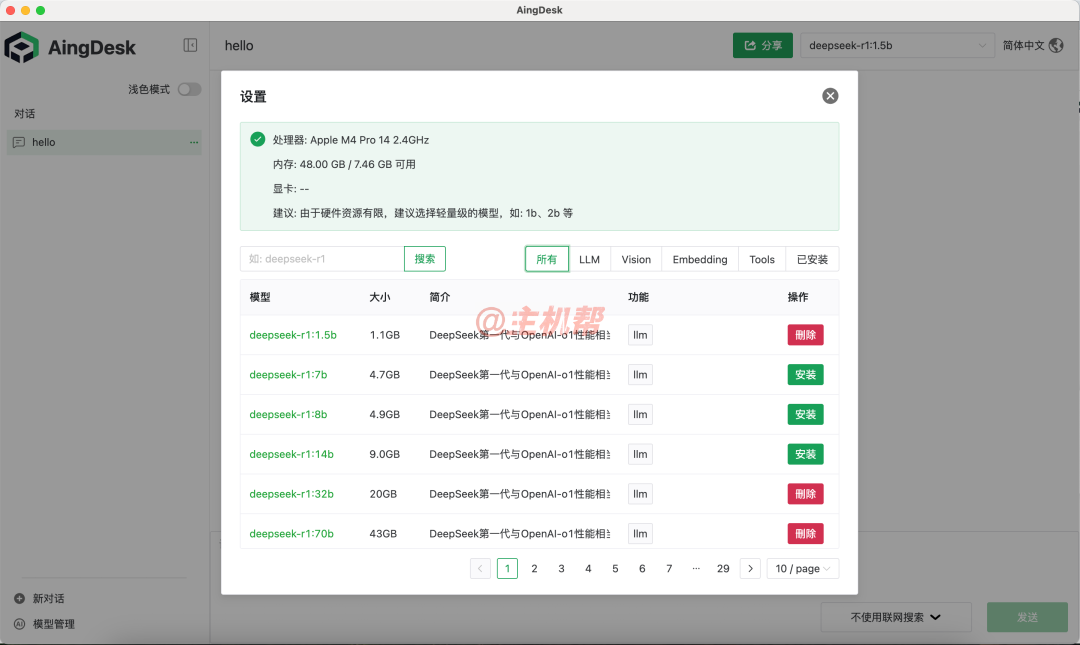Open the deepseek-r1:1.5b model link
The height and width of the screenshot is (645, 1080).
[x=293, y=335]
